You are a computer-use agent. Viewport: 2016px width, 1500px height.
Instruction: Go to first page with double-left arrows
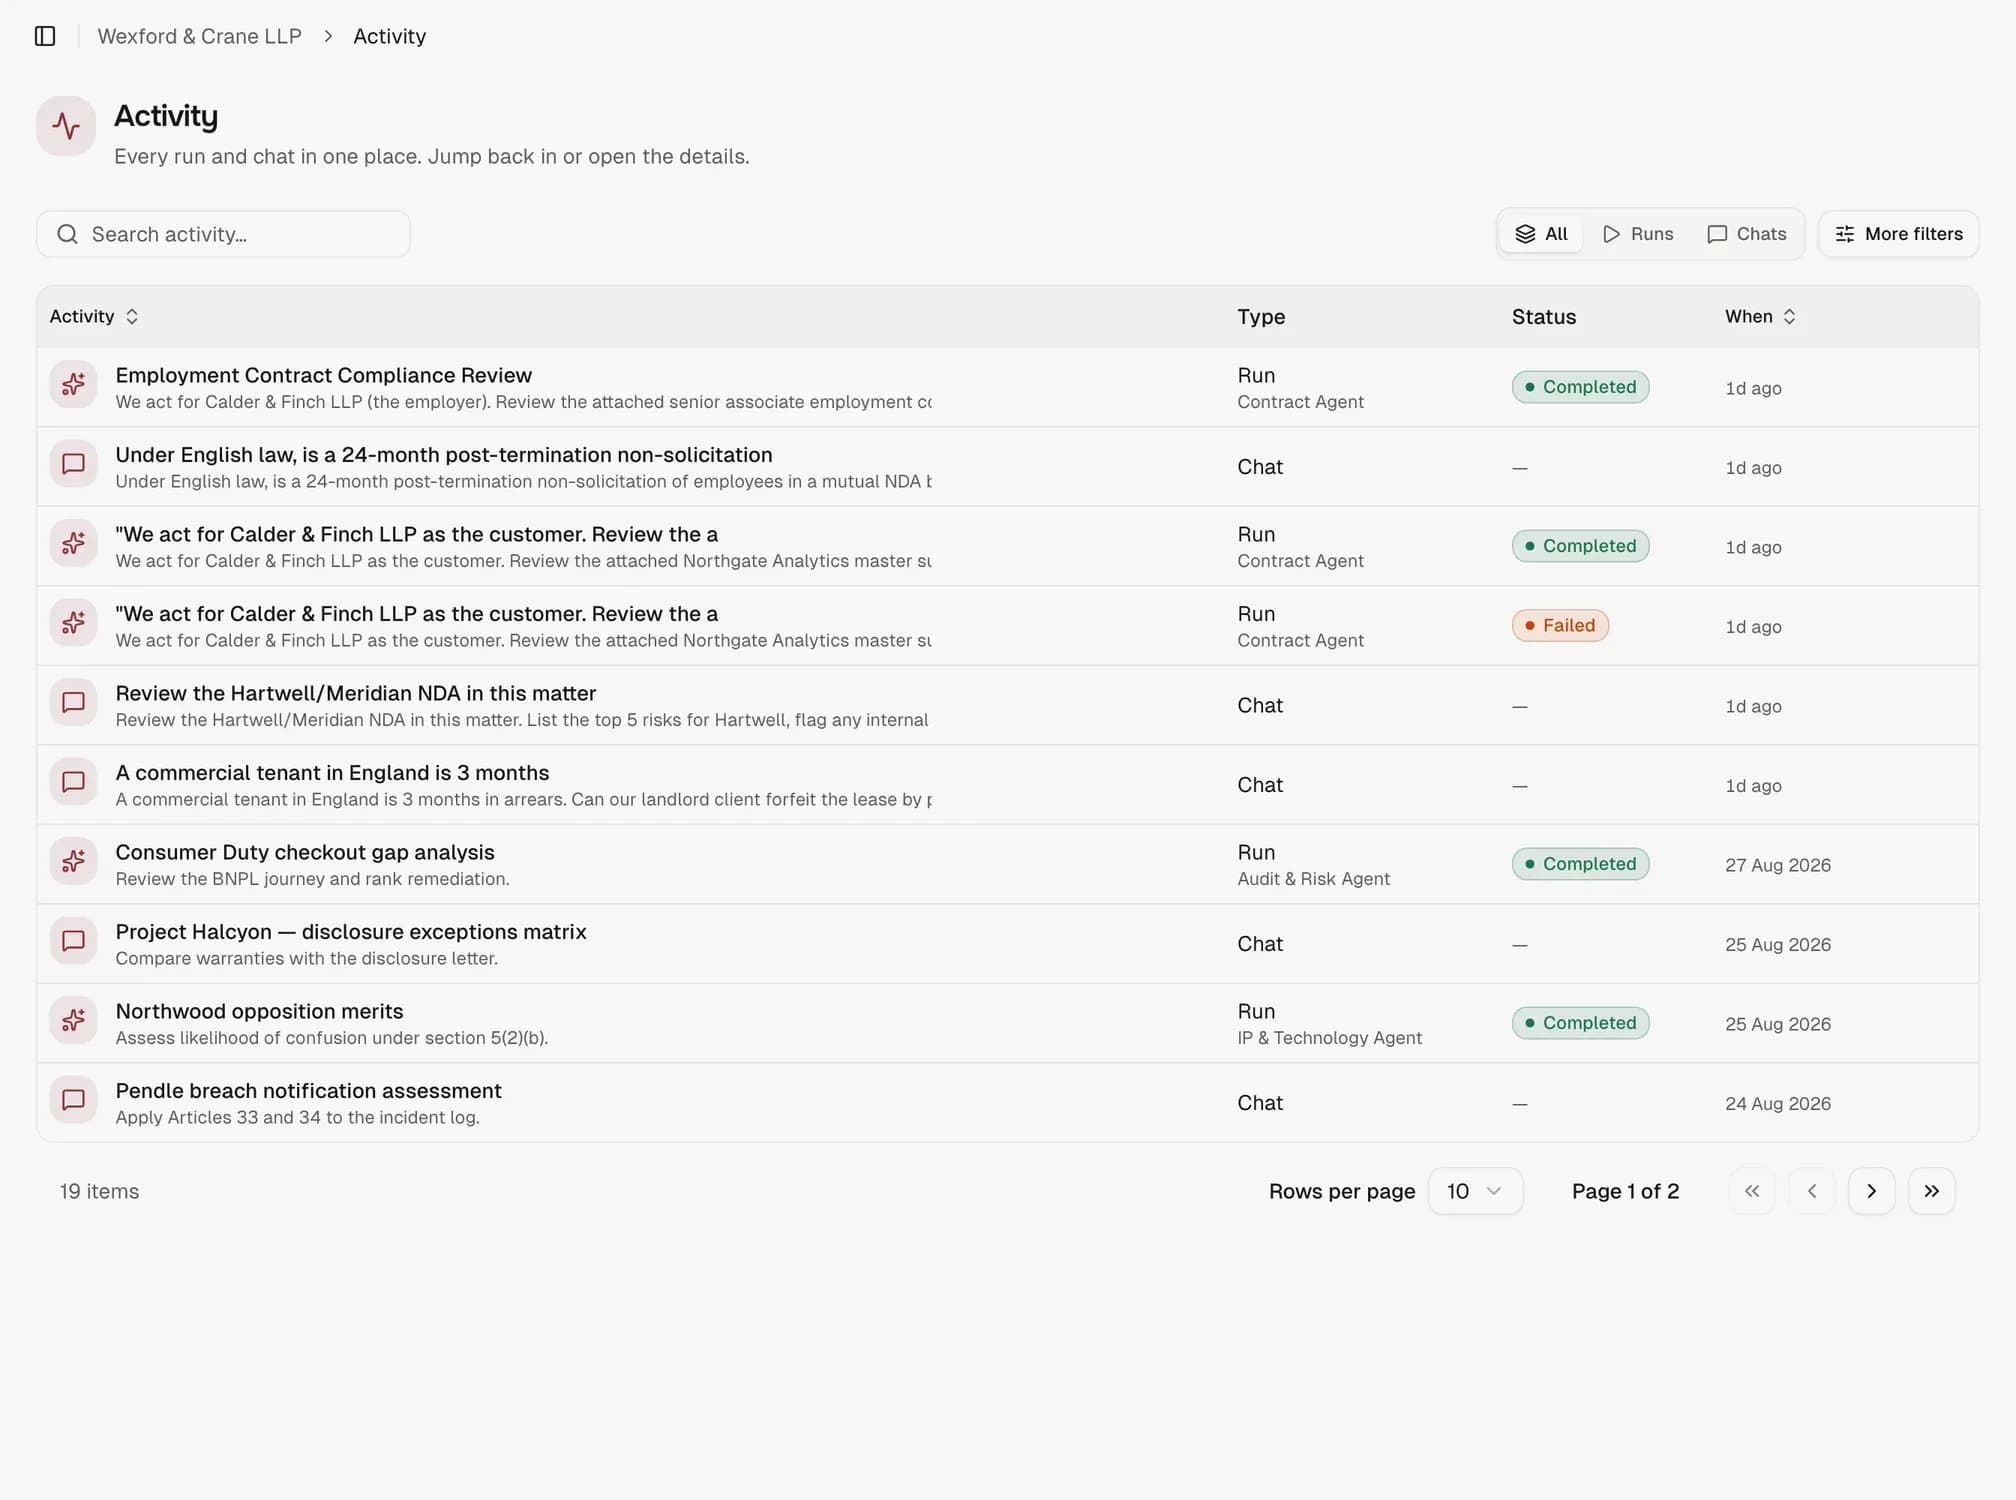click(1752, 1191)
